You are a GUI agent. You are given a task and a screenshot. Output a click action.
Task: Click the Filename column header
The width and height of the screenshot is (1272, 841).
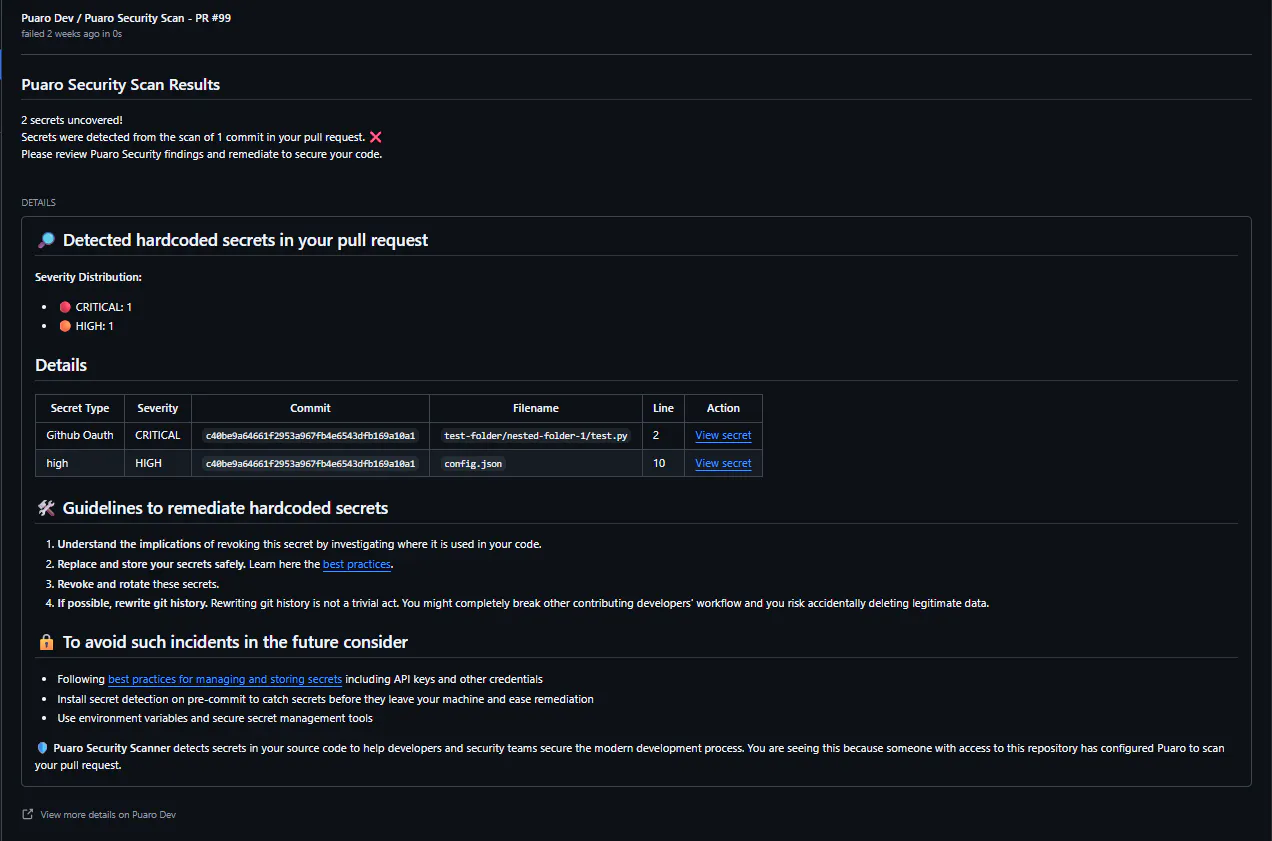point(536,408)
